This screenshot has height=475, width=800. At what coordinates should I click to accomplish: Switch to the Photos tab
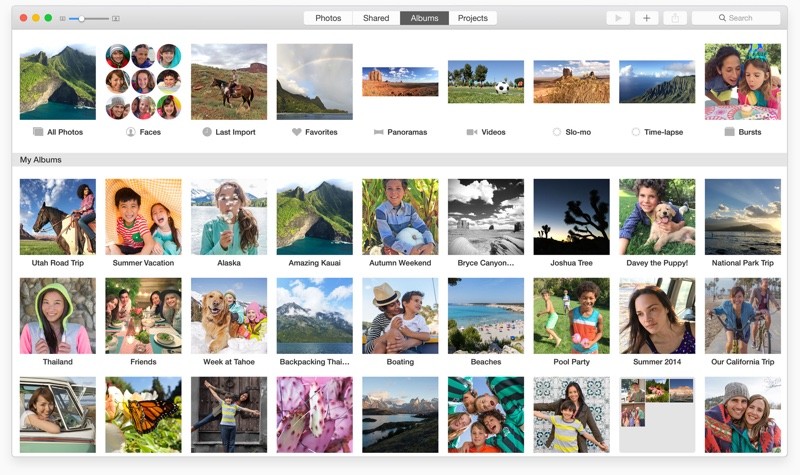click(328, 18)
